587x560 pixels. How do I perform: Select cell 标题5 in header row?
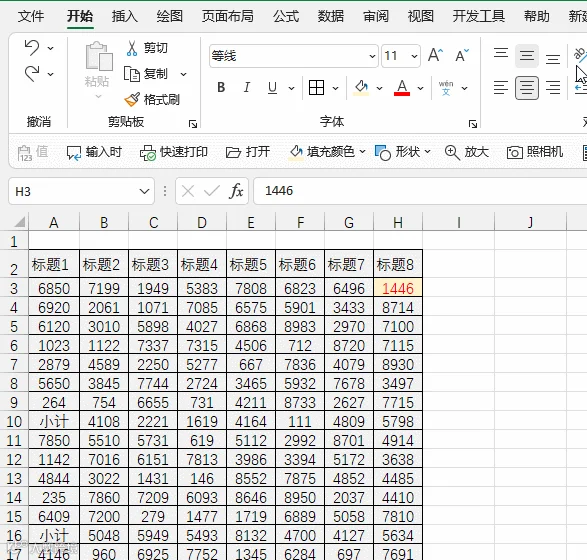coord(251,264)
